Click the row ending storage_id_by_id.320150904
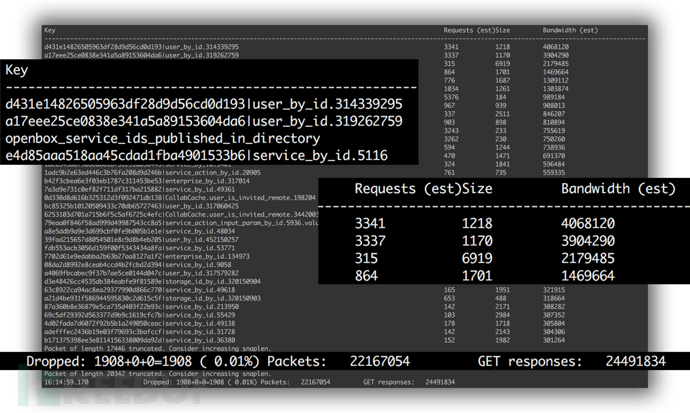Screen dimensions: 690x413 click(152, 281)
